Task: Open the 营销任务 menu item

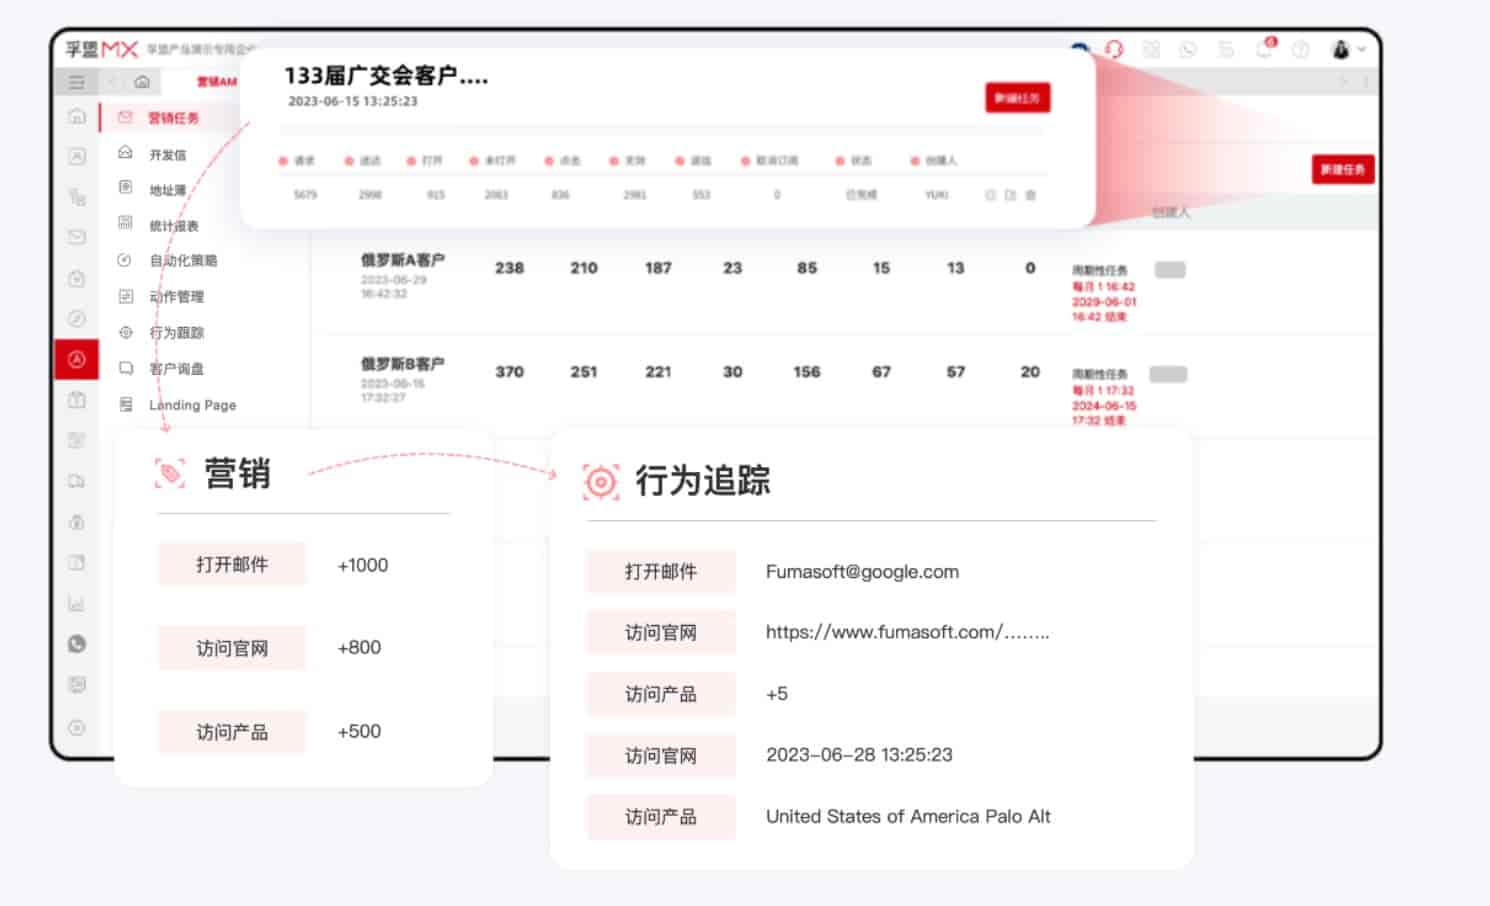Action: 173,118
